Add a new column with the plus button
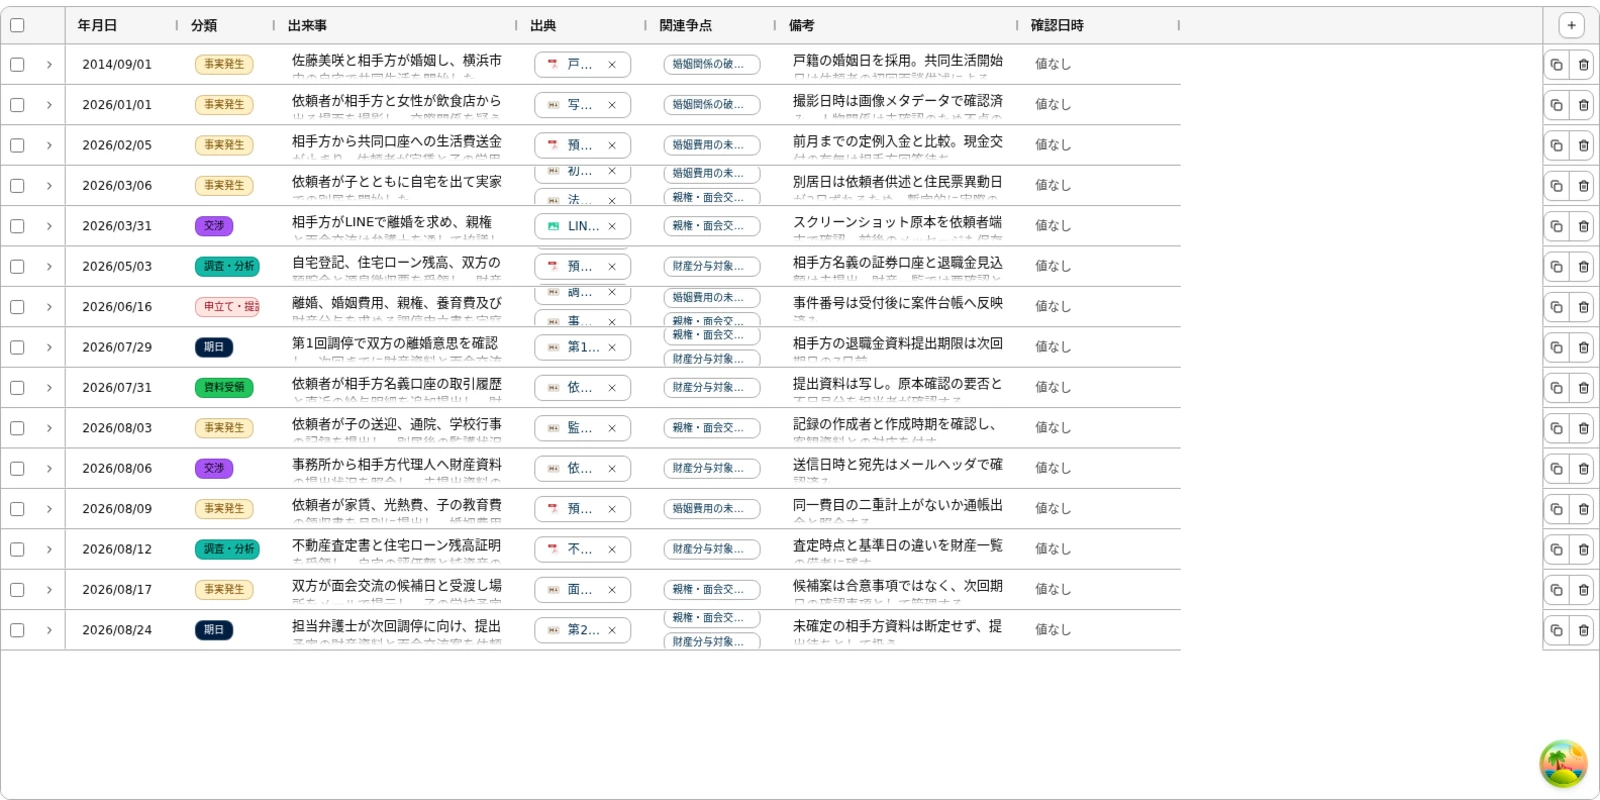The image size is (1600, 800). (1571, 26)
